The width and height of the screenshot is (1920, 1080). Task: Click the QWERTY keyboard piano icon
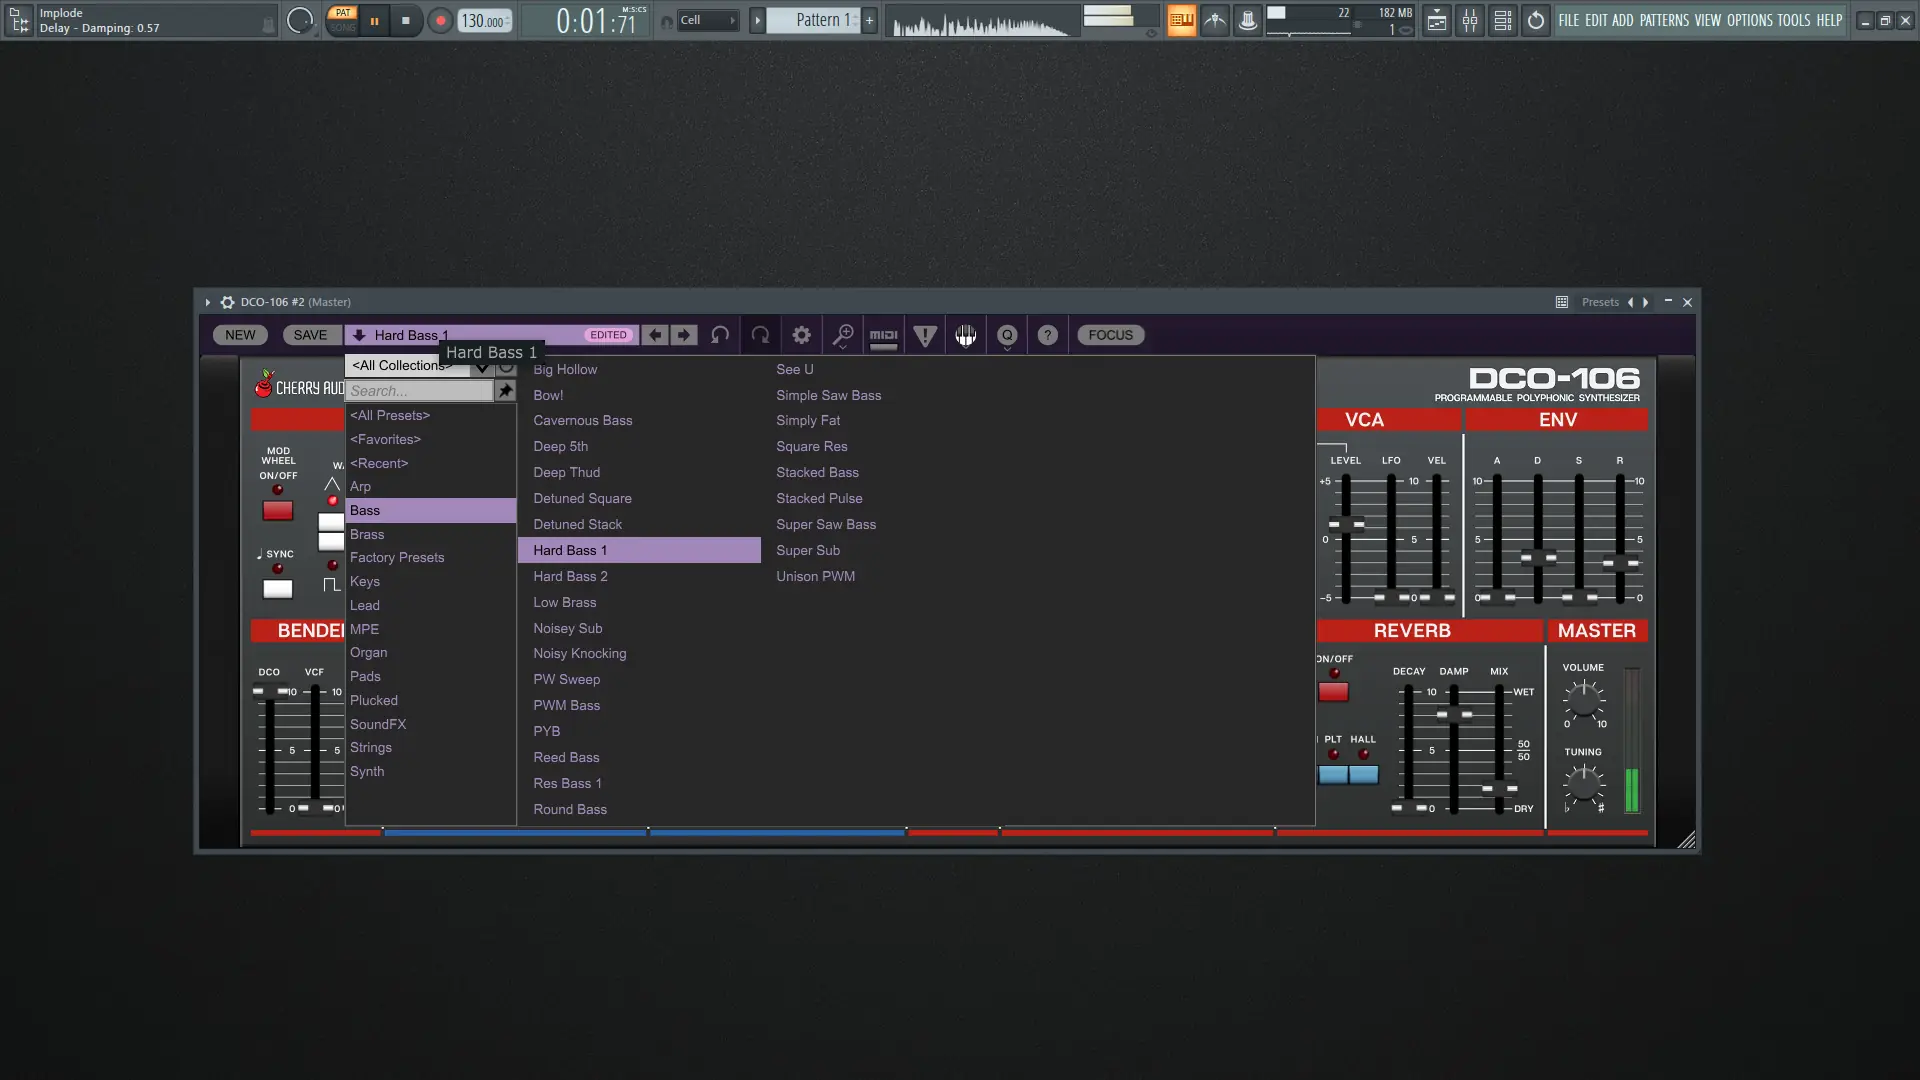tap(965, 335)
